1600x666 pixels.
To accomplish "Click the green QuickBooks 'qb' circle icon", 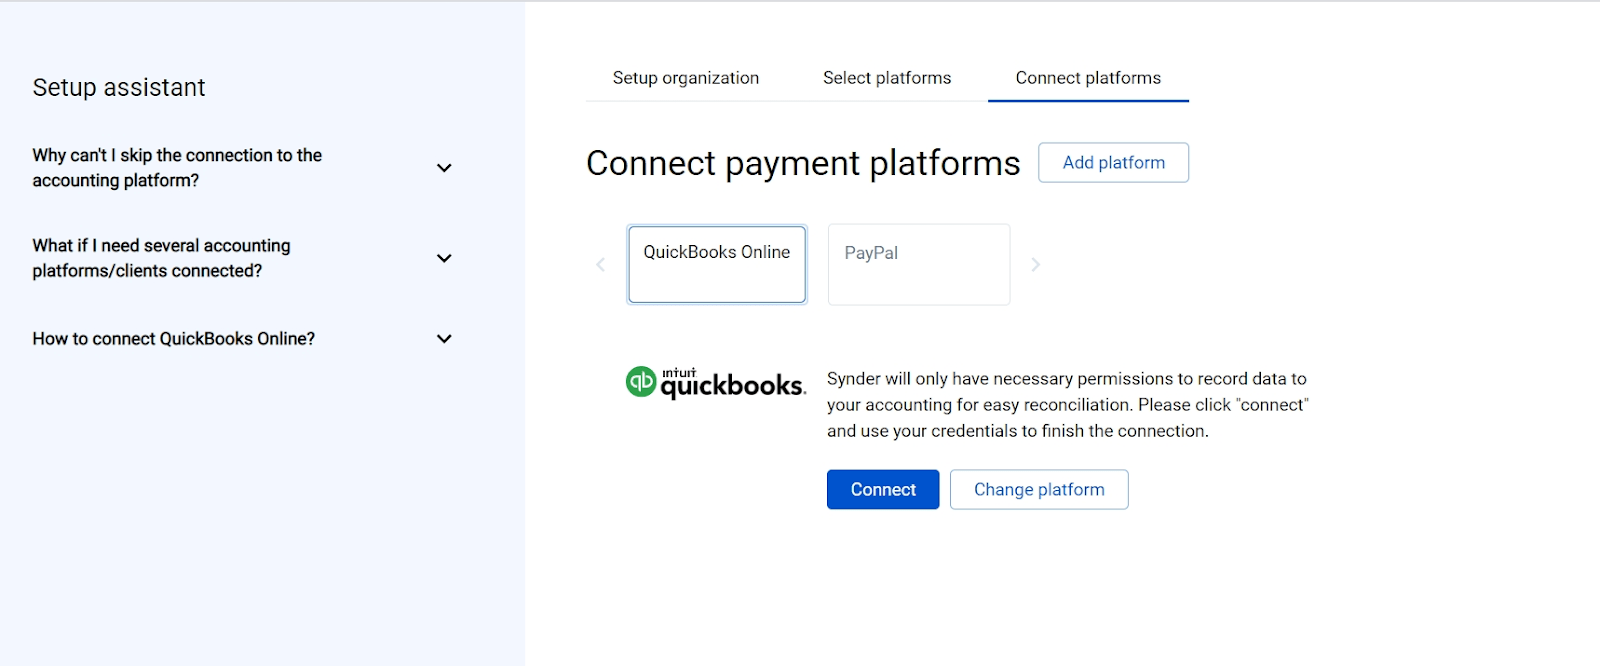I will click(x=641, y=382).
